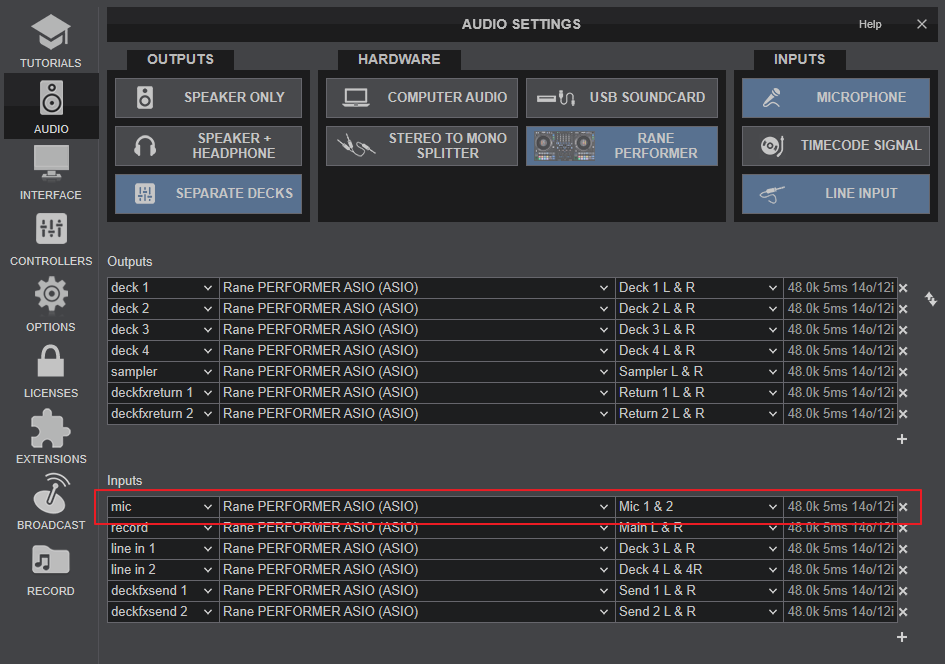This screenshot has height=664, width=945.
Task: Remove the deckfxsend 2 input row
Action: pos(903,613)
